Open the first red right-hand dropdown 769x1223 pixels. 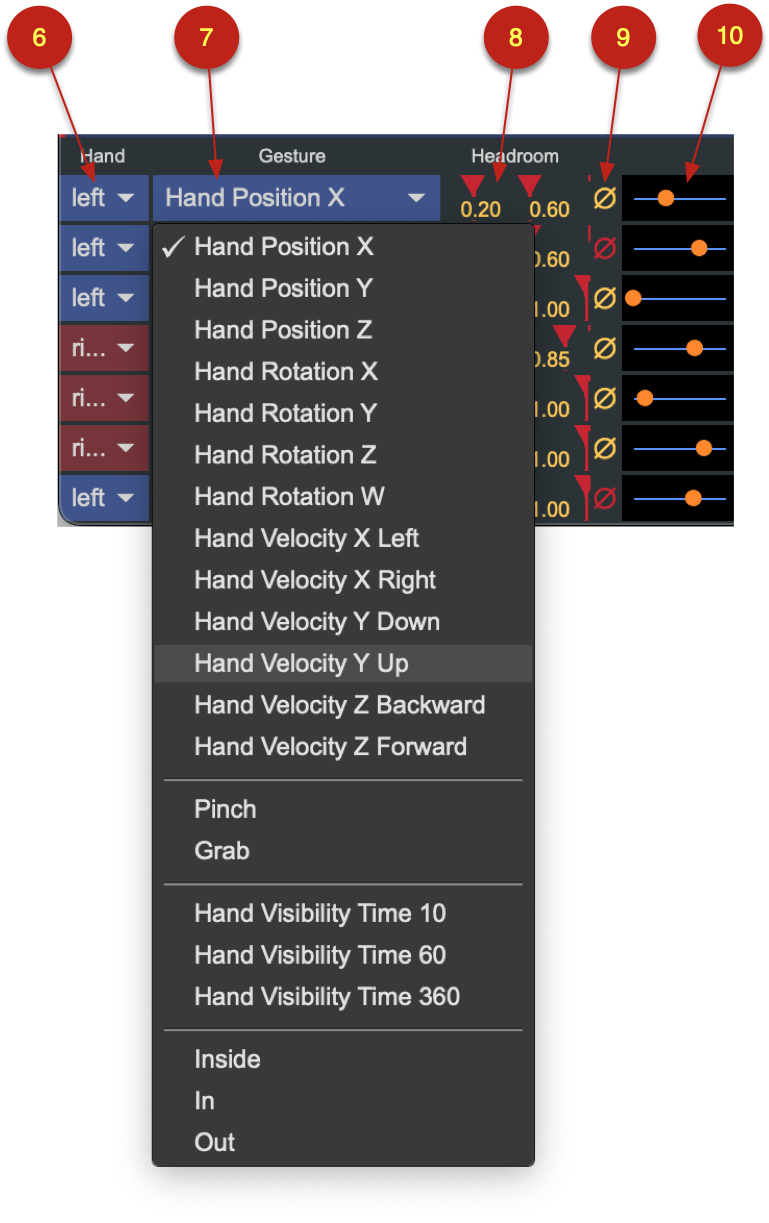[x=103, y=348]
